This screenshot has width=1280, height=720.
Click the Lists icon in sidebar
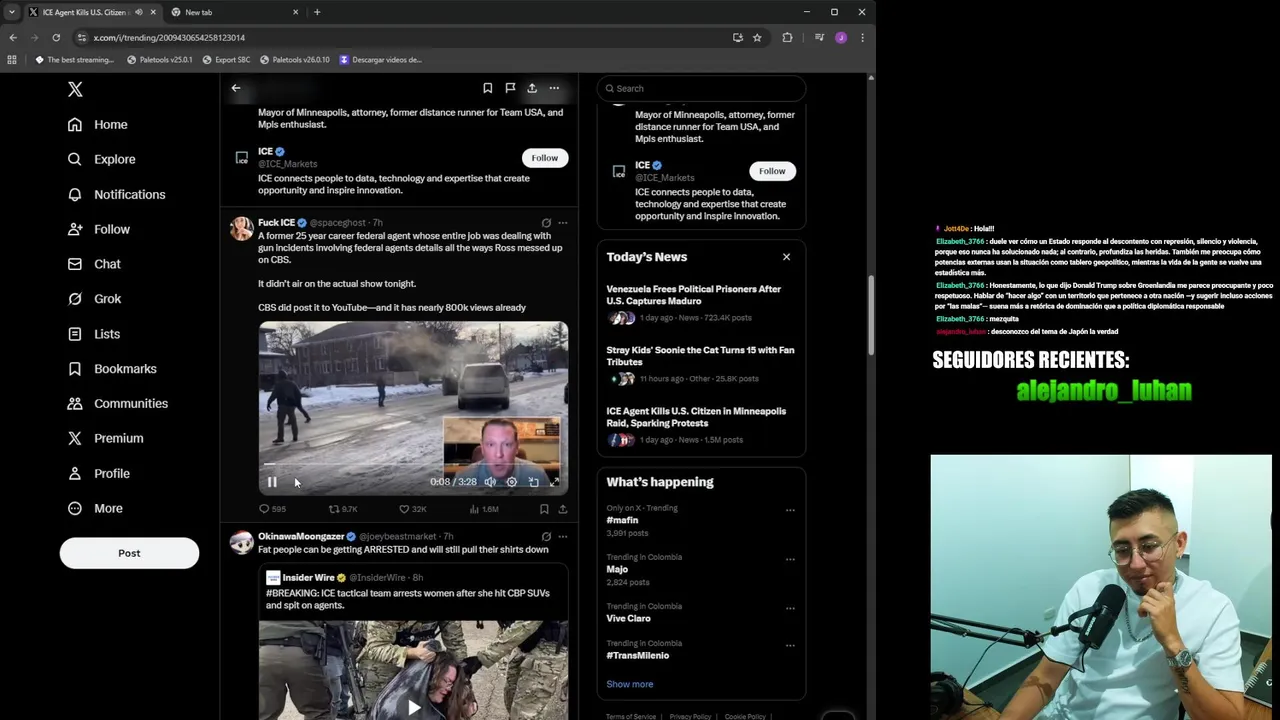[75, 334]
